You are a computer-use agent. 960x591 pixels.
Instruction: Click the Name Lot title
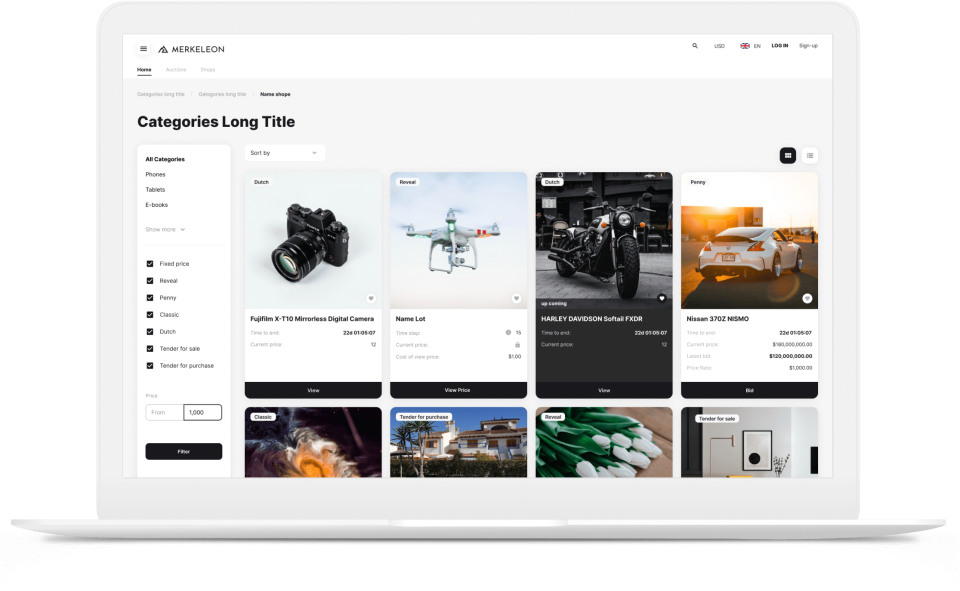click(410, 319)
